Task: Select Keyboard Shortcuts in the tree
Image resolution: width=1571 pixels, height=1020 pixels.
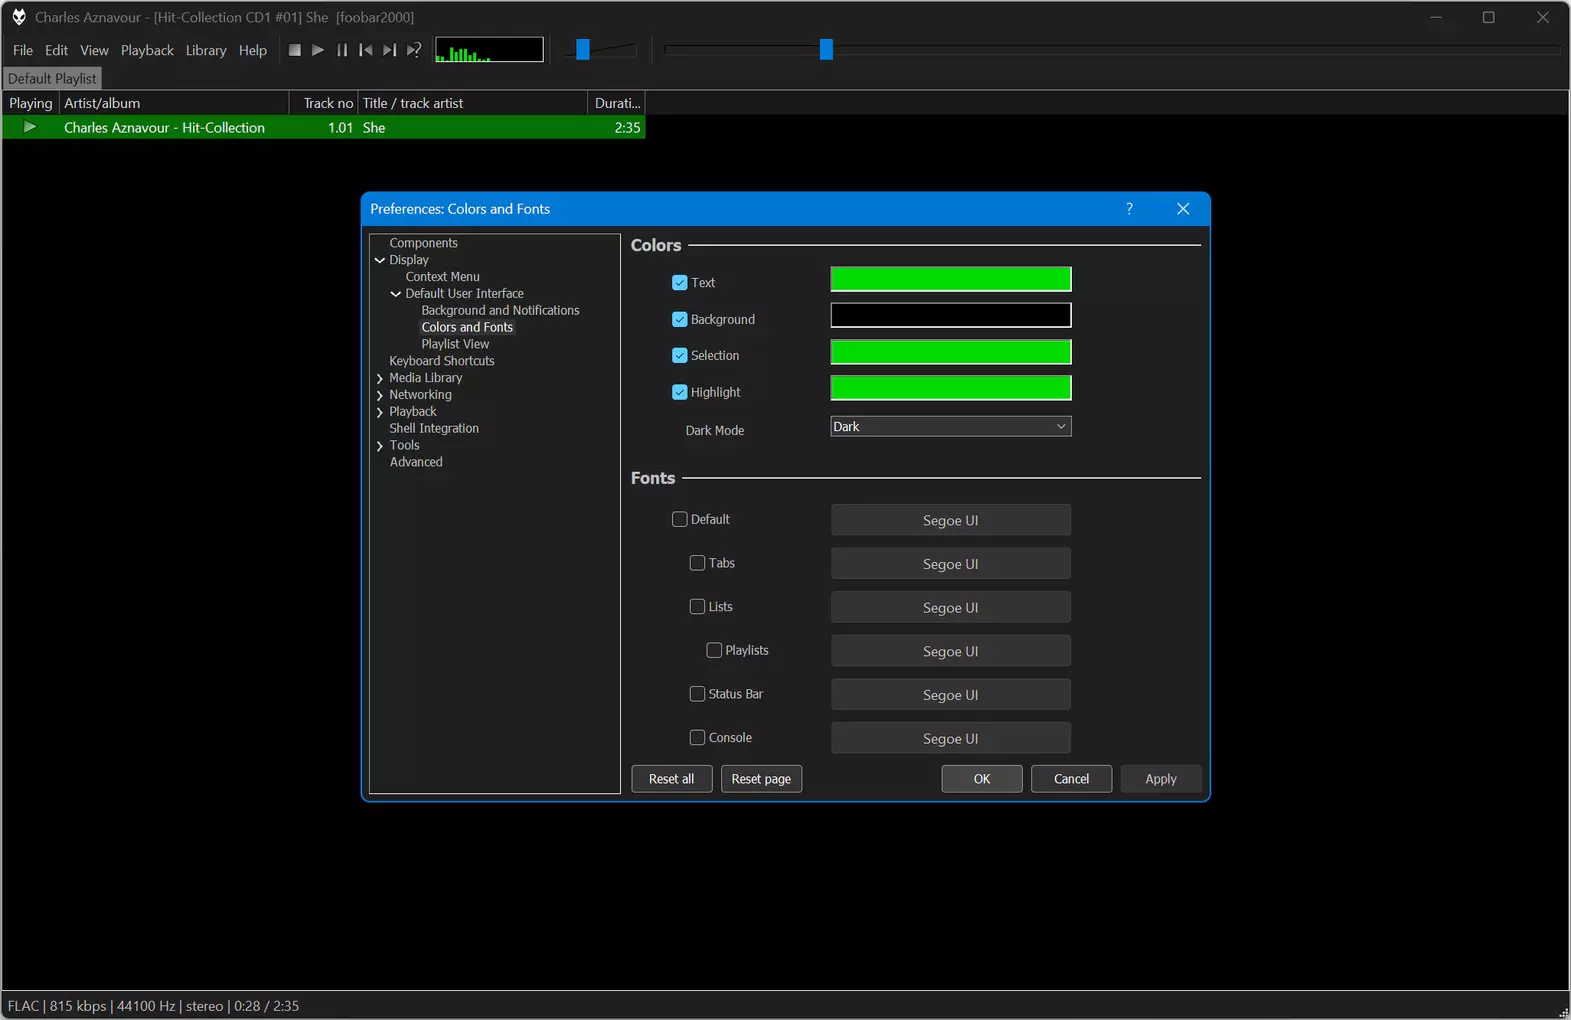Action: [441, 361]
